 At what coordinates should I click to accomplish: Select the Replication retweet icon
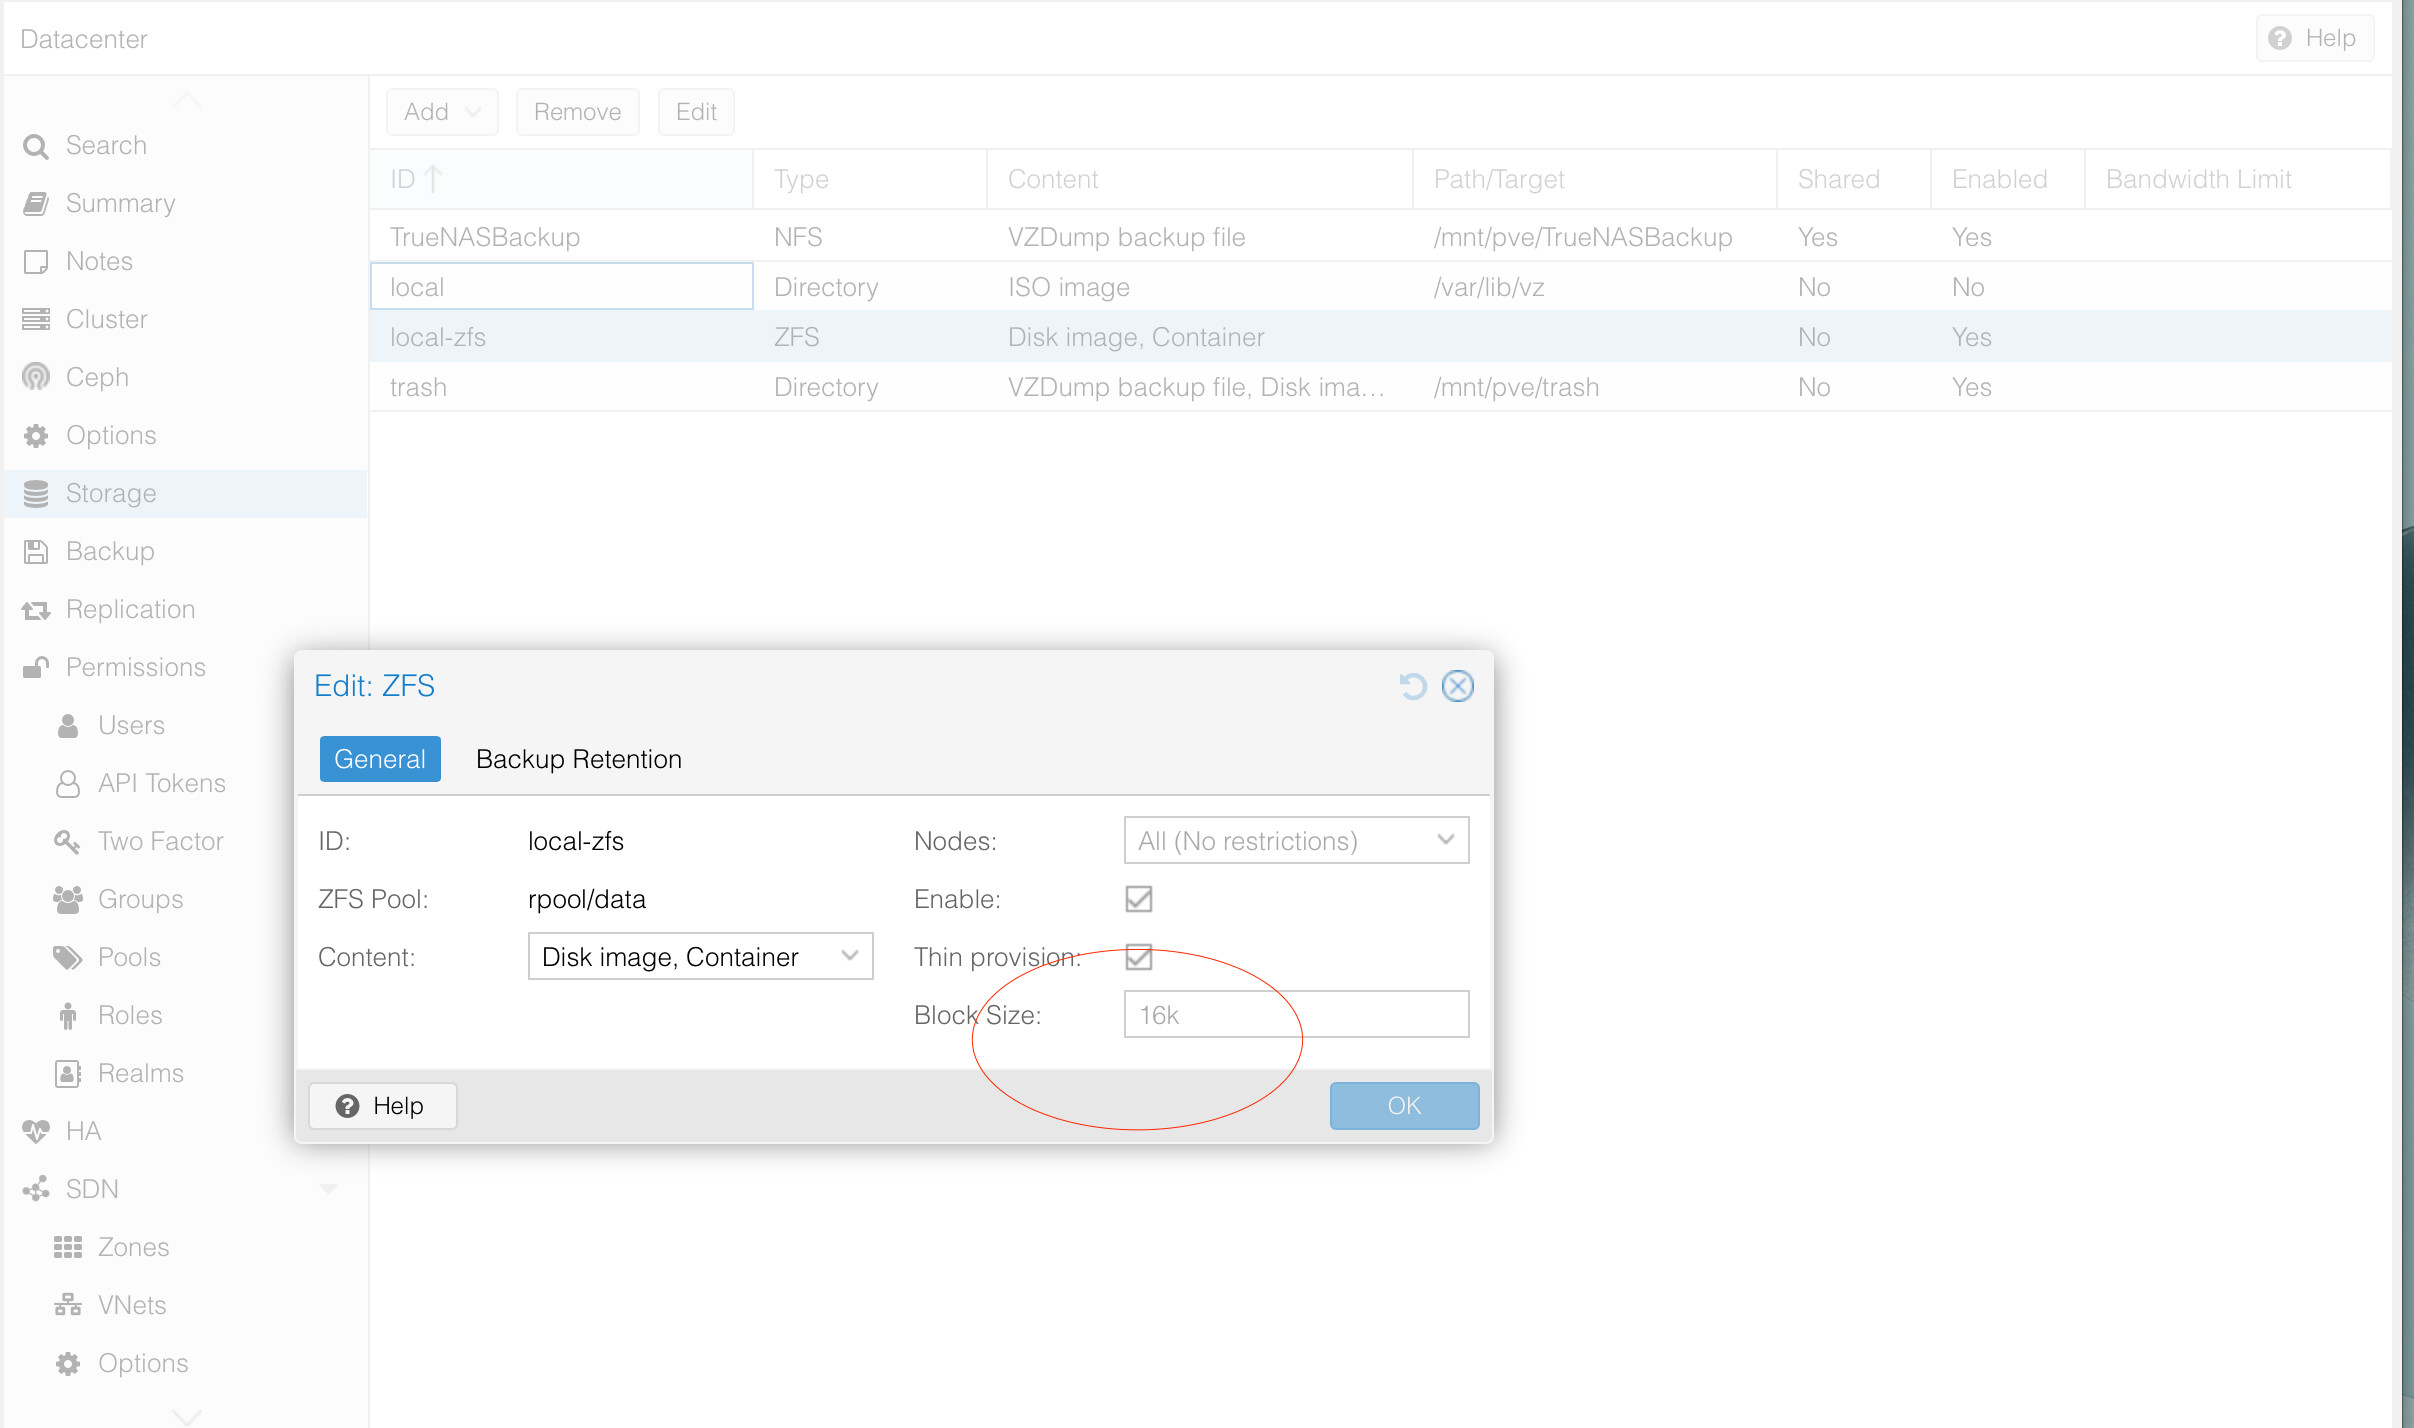[36, 610]
